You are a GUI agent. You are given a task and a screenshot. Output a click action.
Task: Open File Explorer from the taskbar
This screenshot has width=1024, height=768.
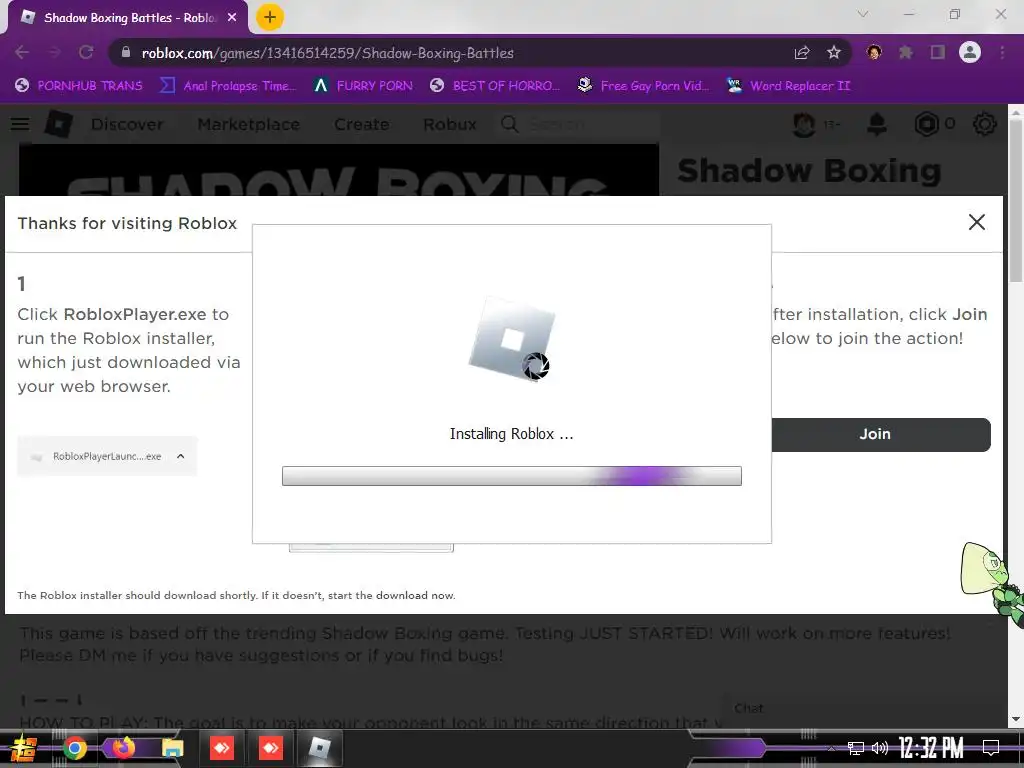(x=172, y=748)
